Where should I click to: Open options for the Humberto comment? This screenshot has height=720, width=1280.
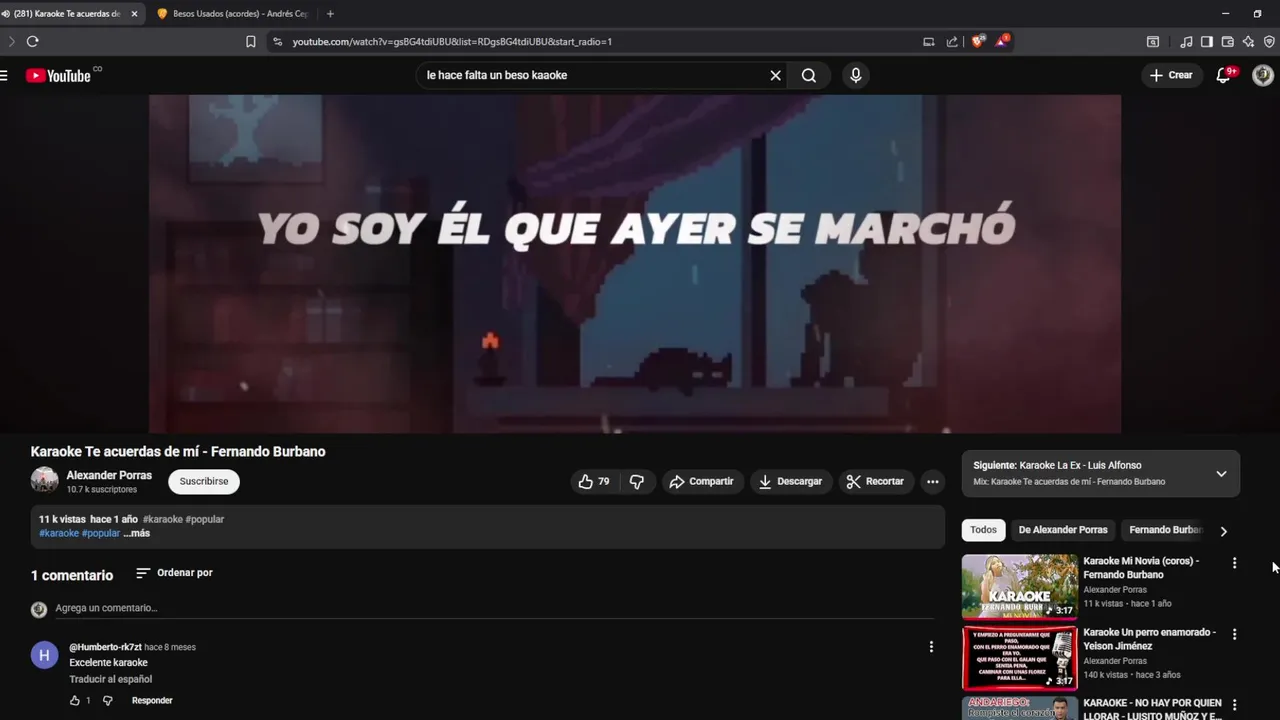click(931, 647)
